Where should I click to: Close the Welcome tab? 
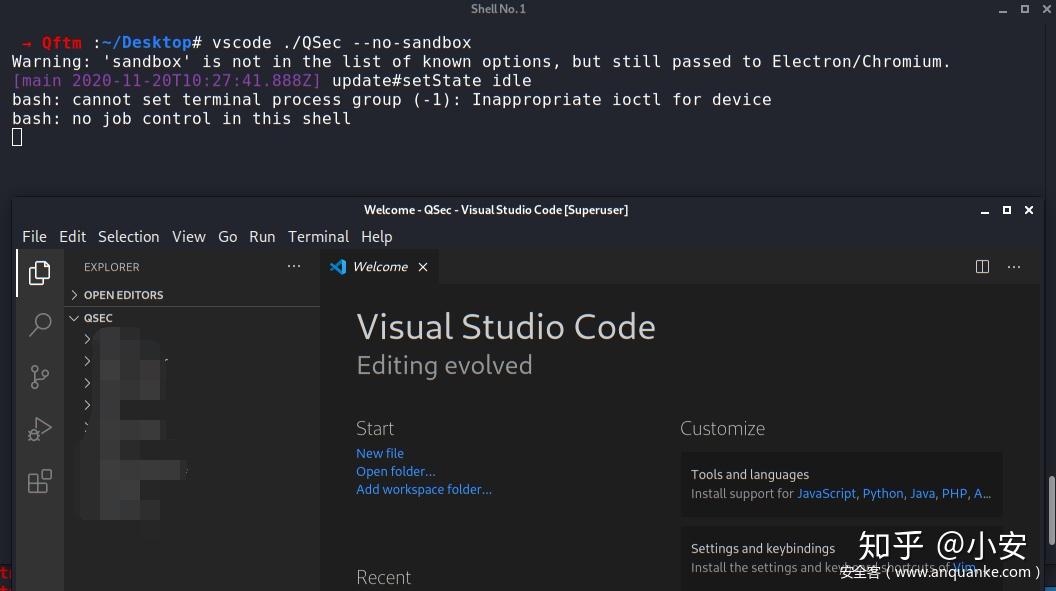tap(423, 267)
